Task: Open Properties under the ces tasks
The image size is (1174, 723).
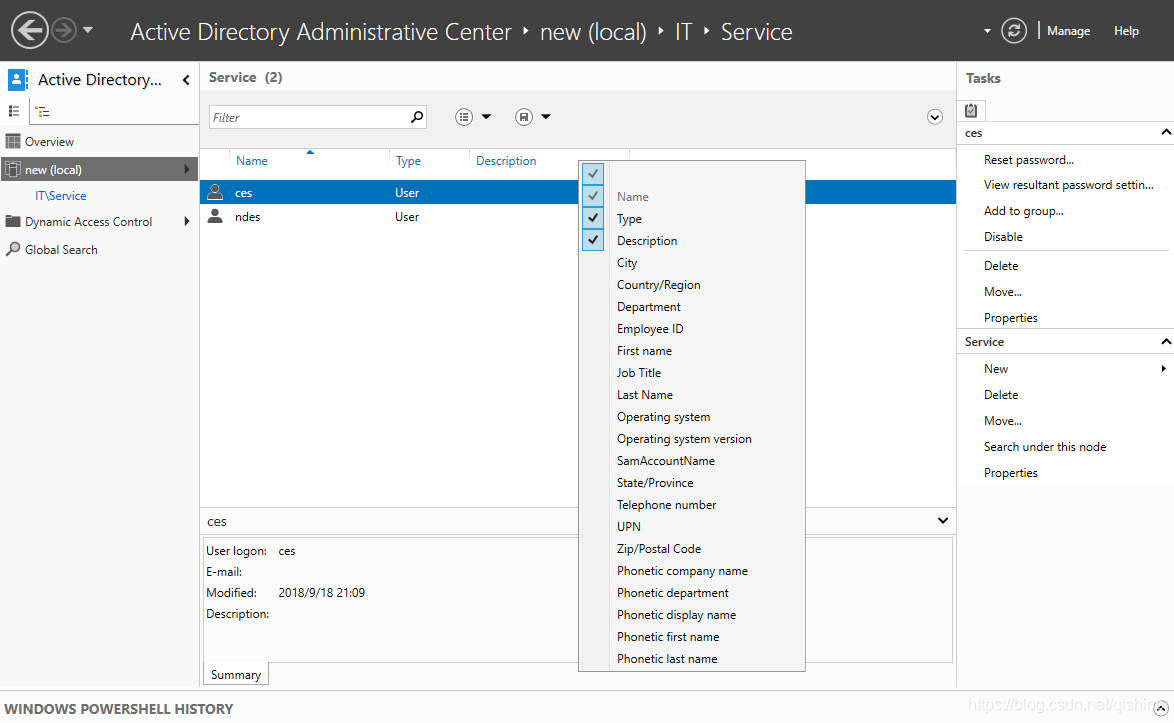Action: pos(1011,317)
